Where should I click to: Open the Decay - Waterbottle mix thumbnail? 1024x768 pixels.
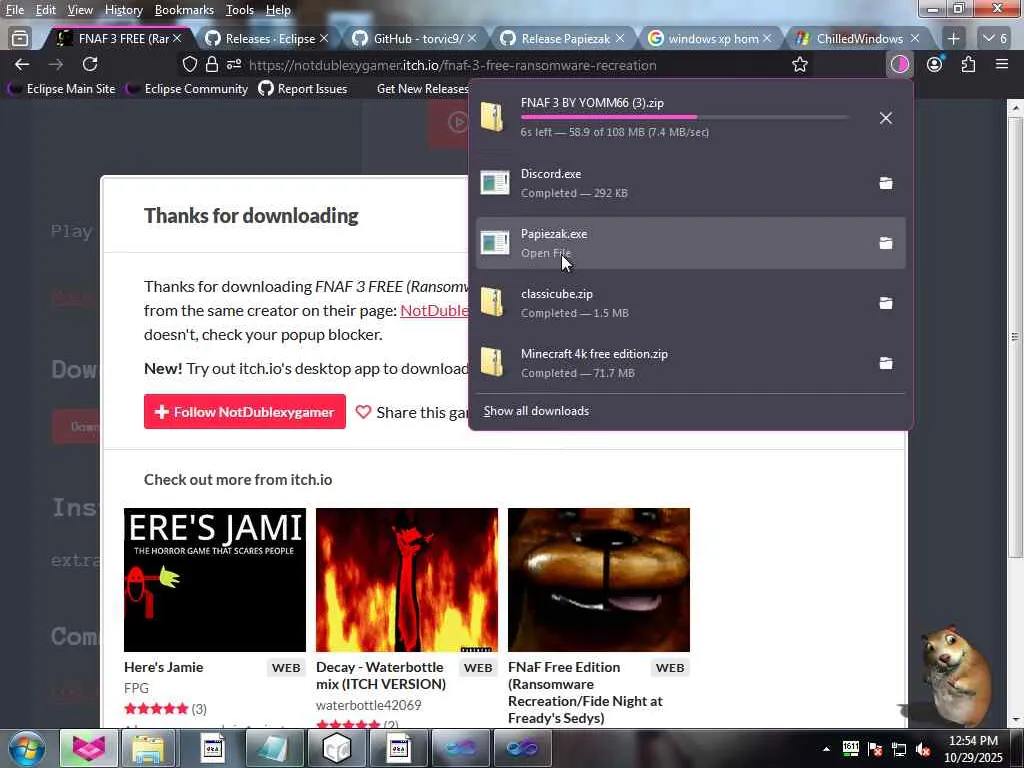(x=407, y=580)
